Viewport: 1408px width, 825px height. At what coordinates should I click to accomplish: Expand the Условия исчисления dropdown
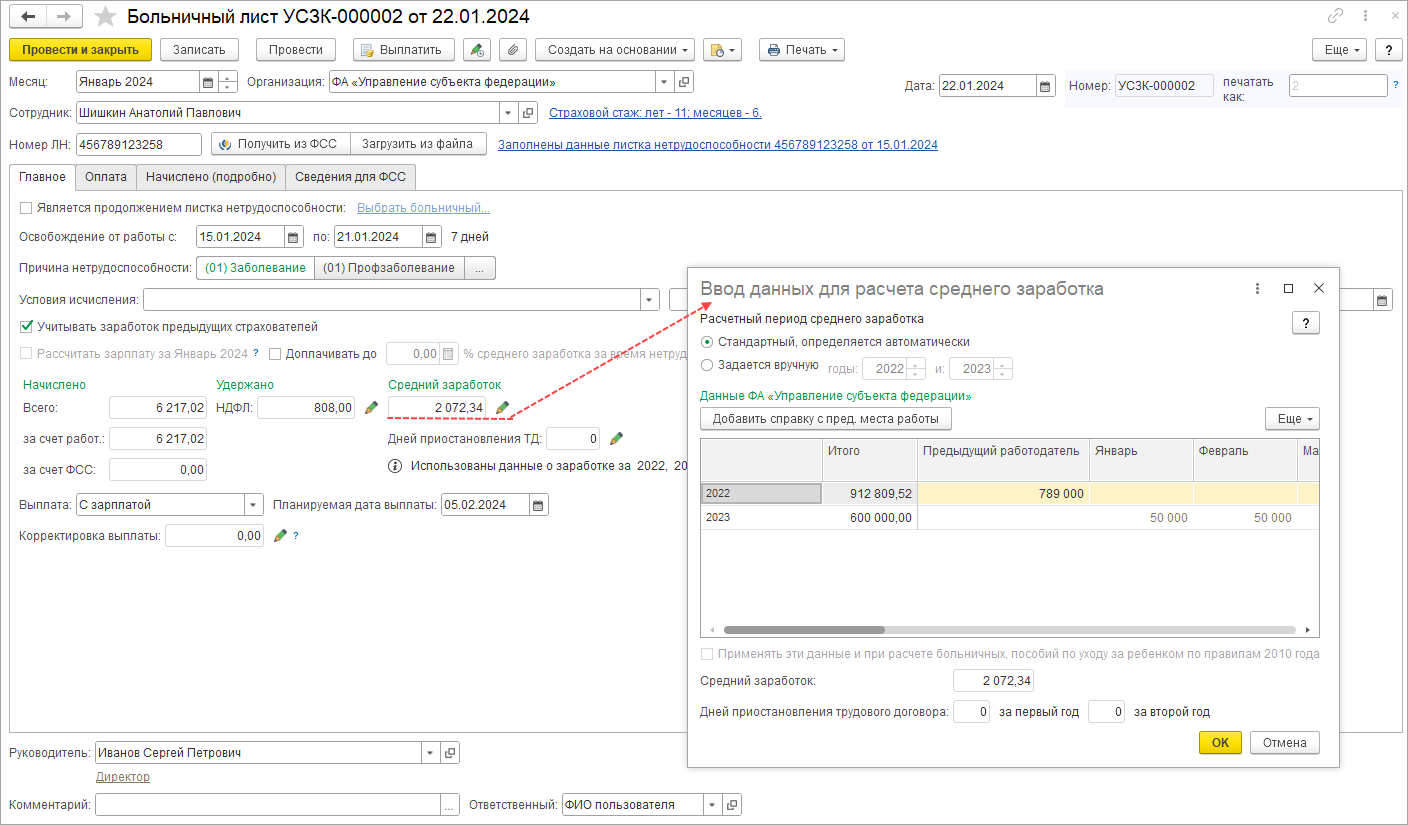click(650, 299)
